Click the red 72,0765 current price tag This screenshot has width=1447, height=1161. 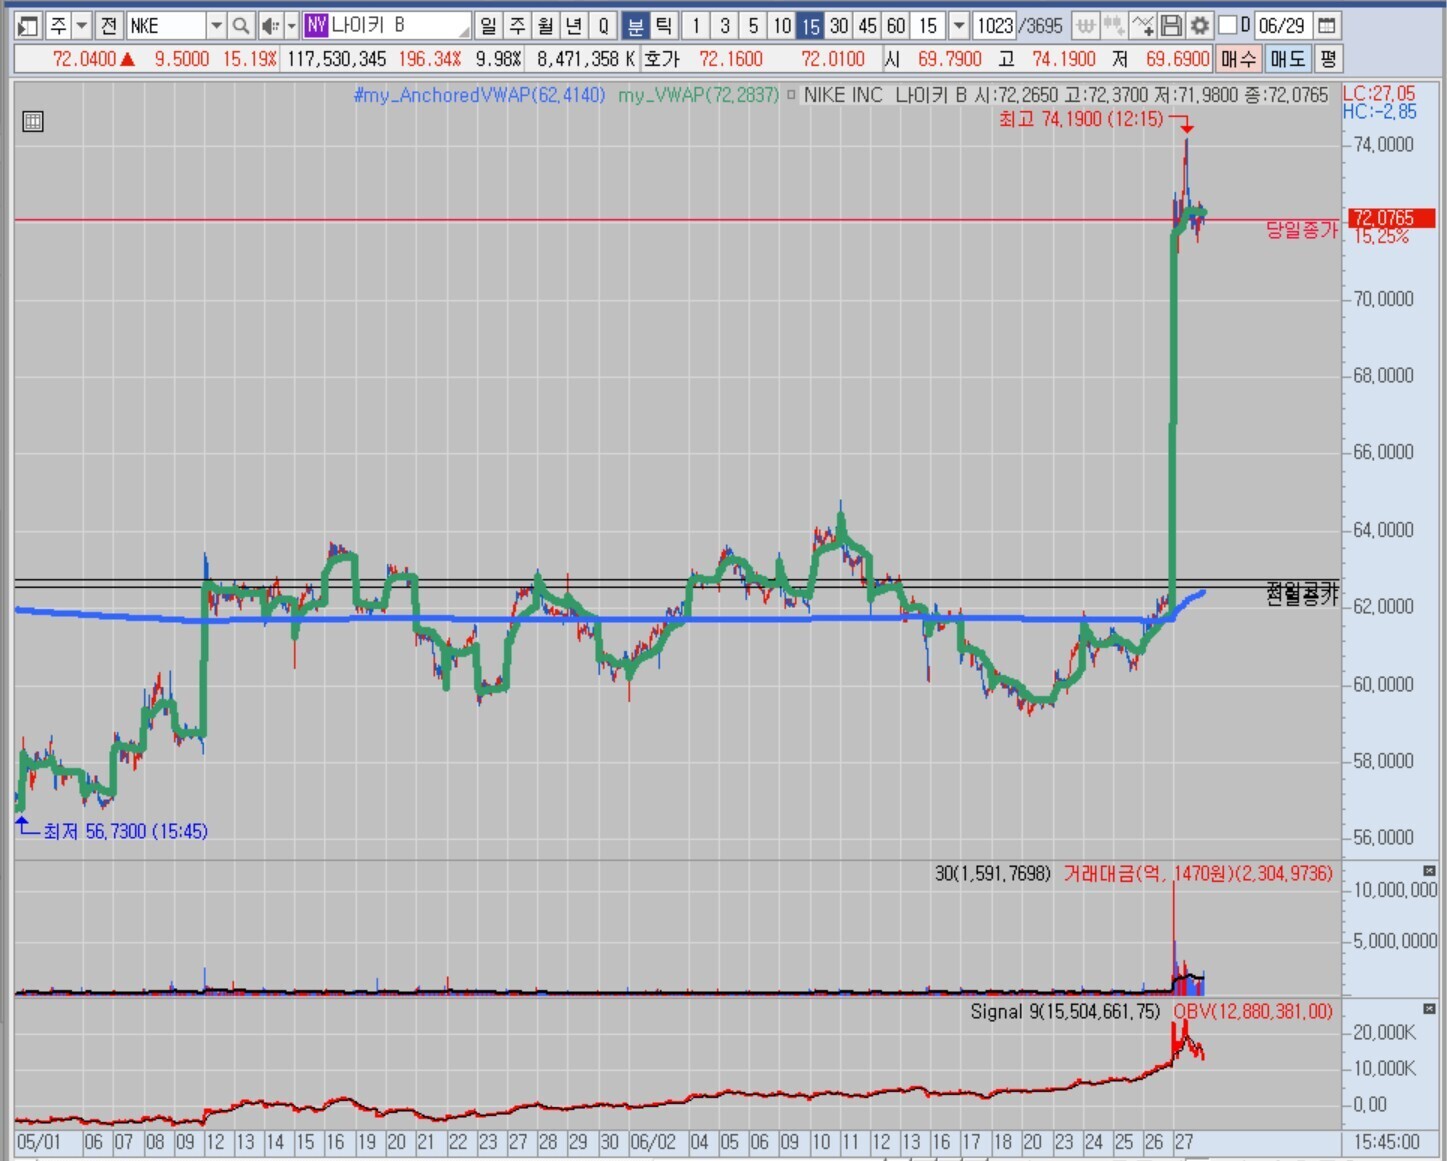[1391, 218]
